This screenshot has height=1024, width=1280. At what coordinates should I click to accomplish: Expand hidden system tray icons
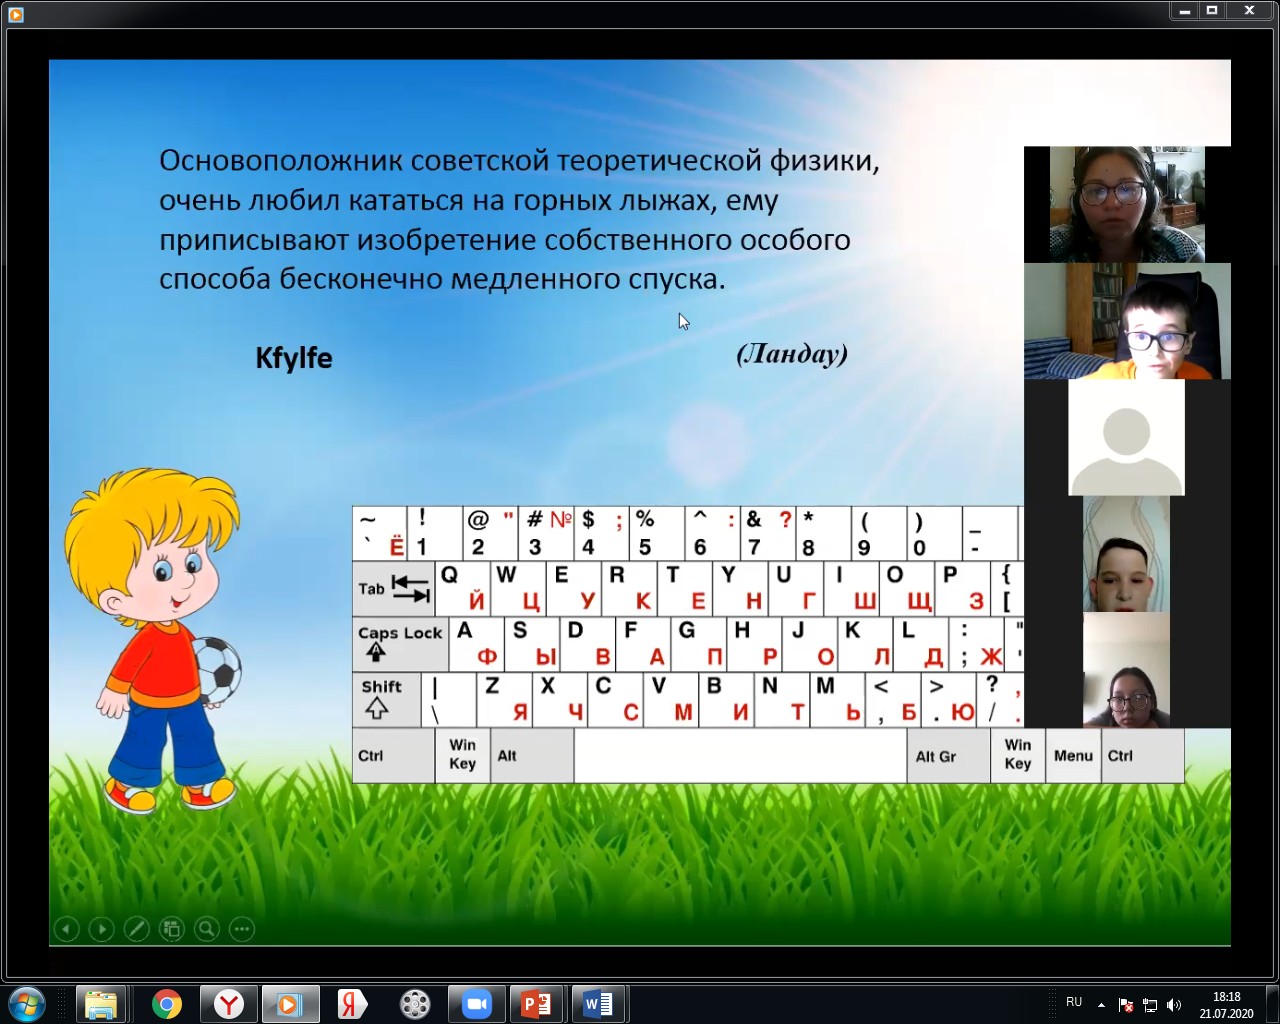pyautogui.click(x=1101, y=1004)
